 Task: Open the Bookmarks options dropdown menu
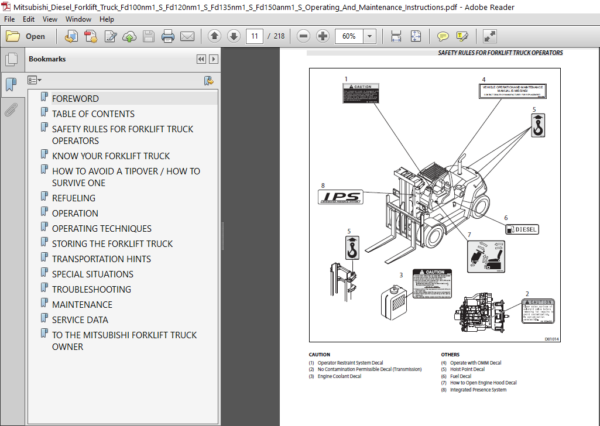pyautogui.click(x=34, y=80)
